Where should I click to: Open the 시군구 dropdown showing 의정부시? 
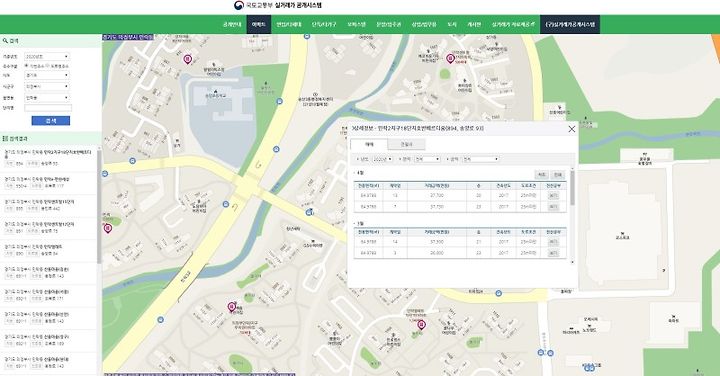(x=47, y=86)
